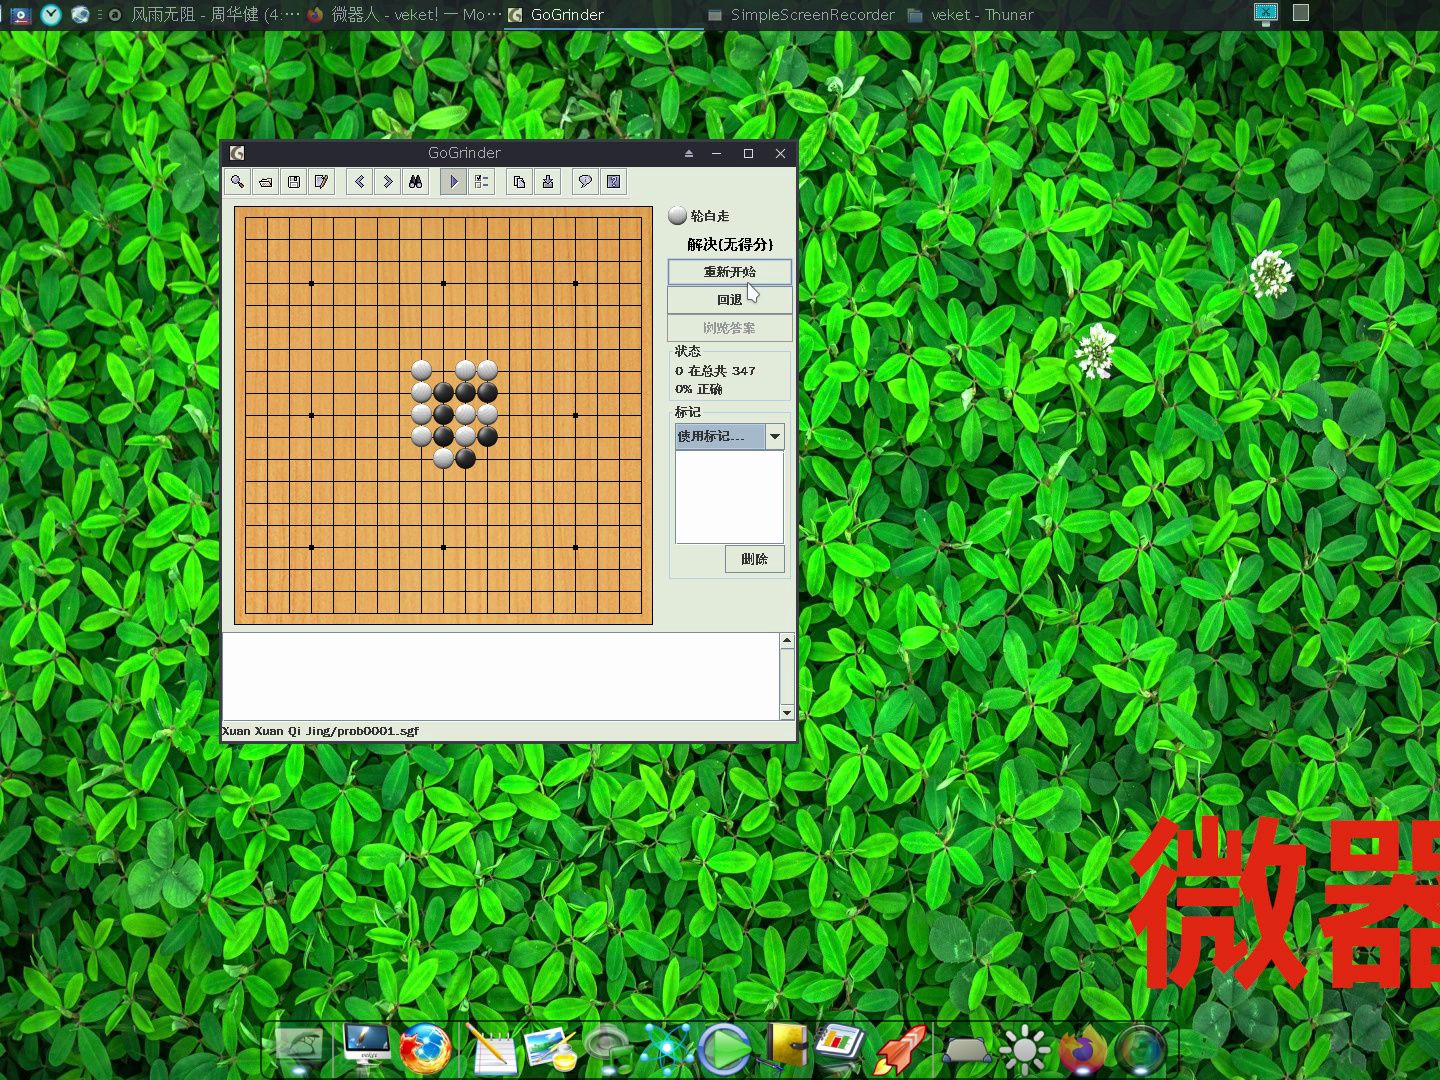Open the music speaker dock icon
The height and width of the screenshot is (1080, 1440).
click(x=608, y=1050)
